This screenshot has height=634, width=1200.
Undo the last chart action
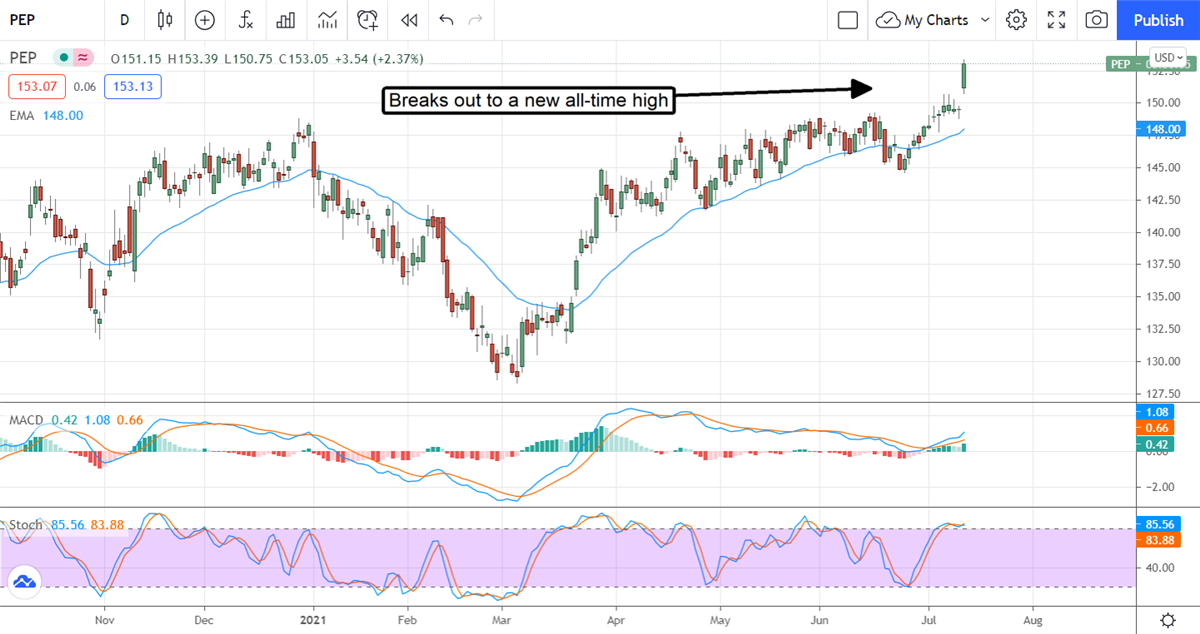click(446, 20)
